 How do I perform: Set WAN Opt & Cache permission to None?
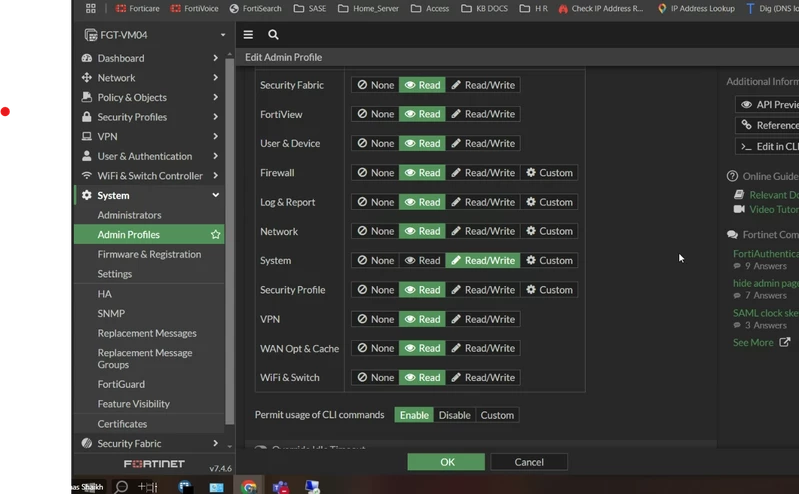coord(376,348)
